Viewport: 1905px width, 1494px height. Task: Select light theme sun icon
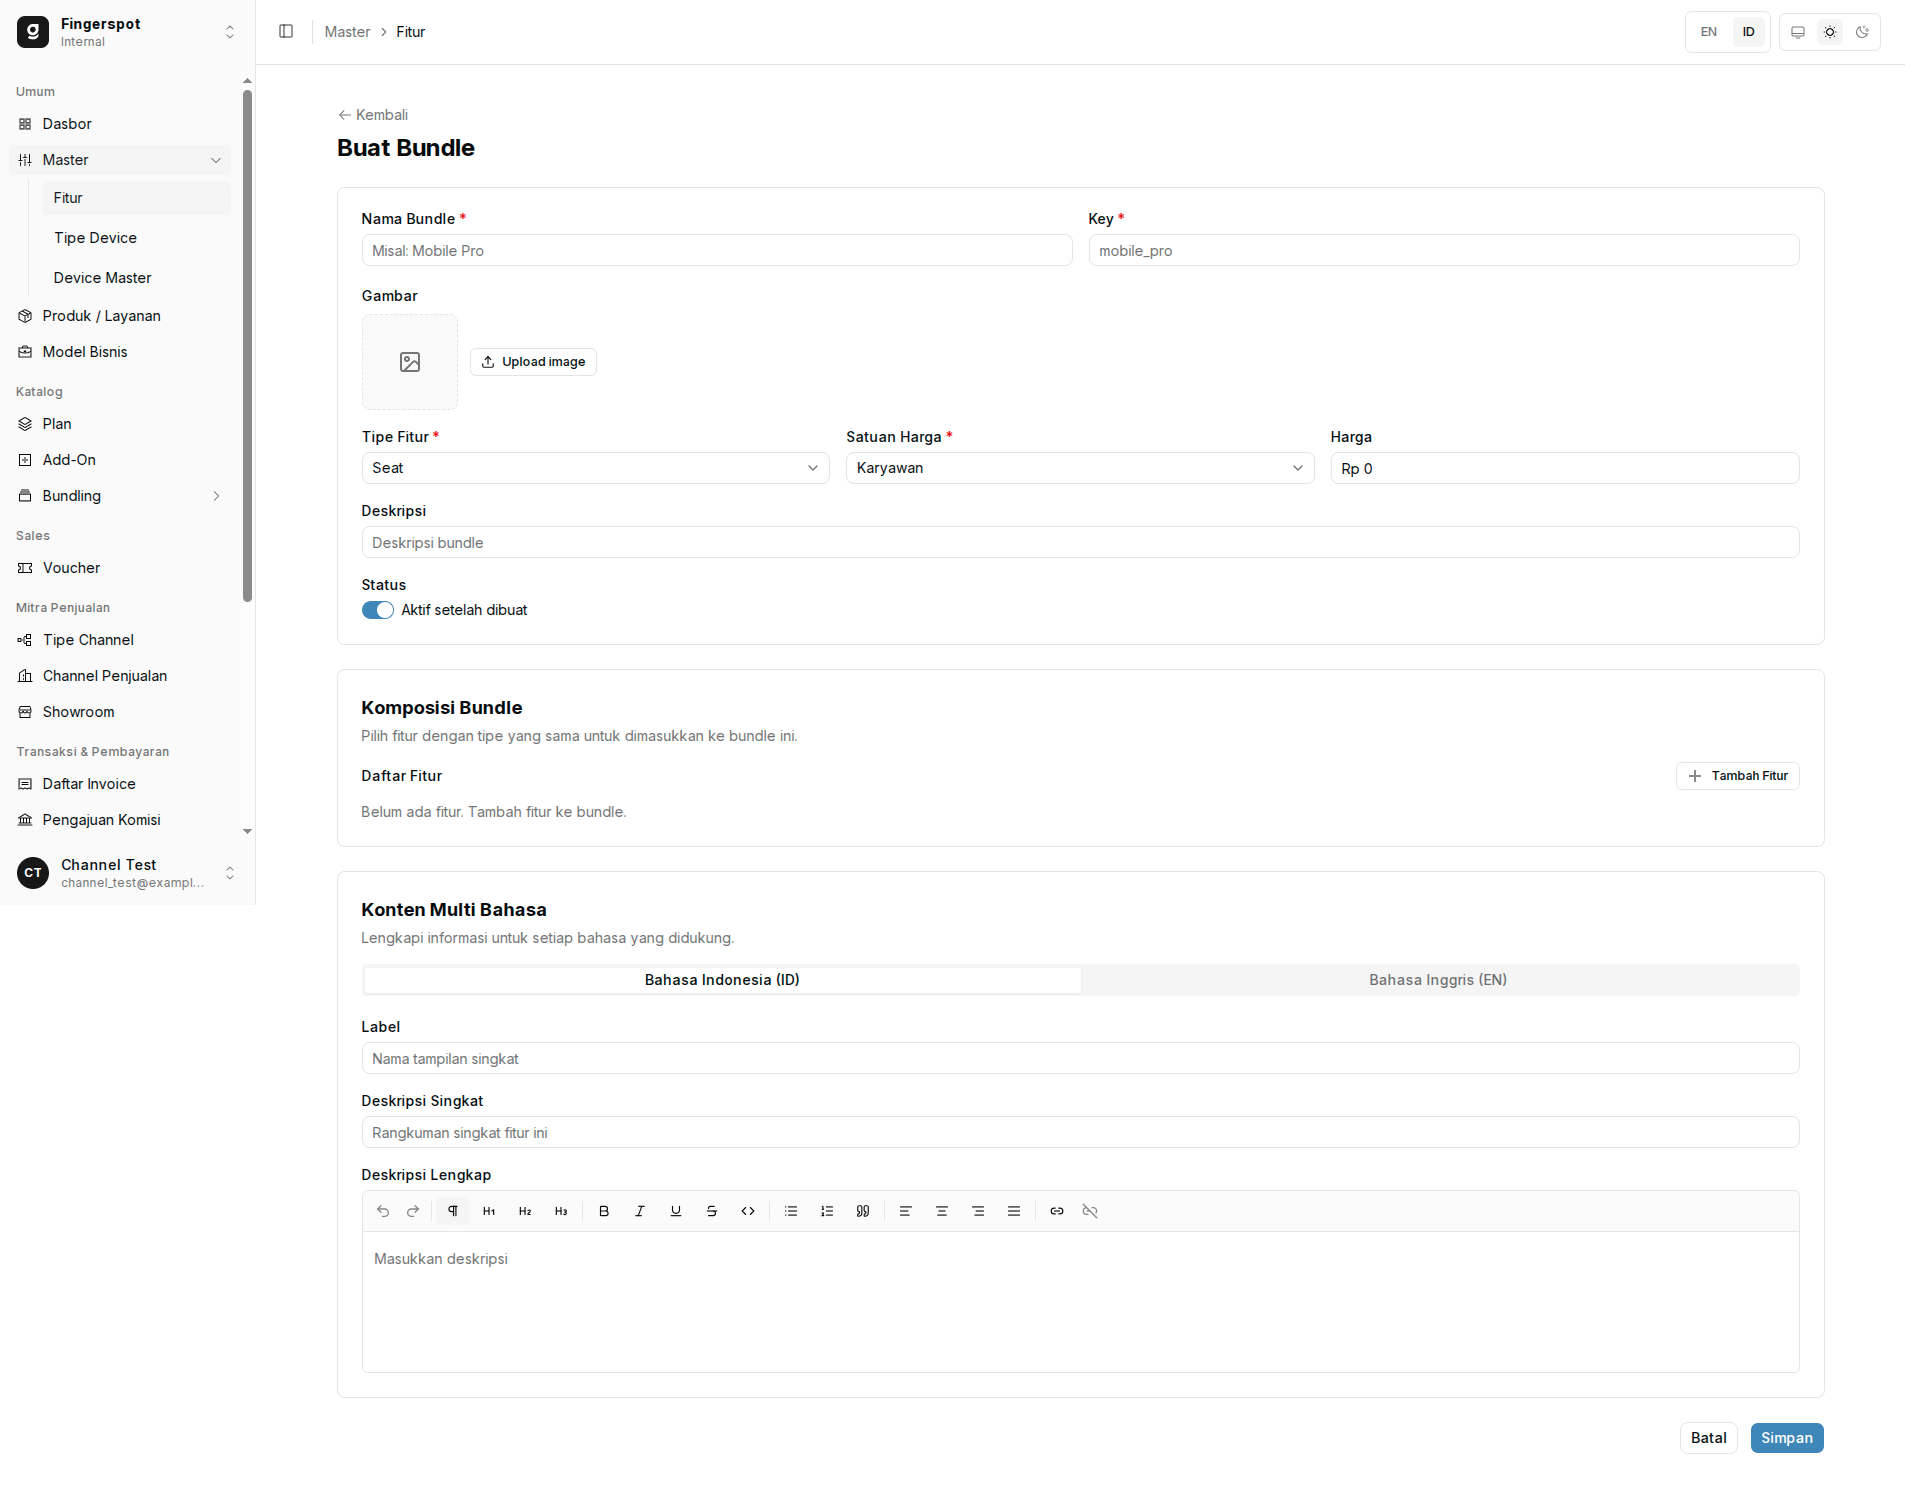[1830, 32]
